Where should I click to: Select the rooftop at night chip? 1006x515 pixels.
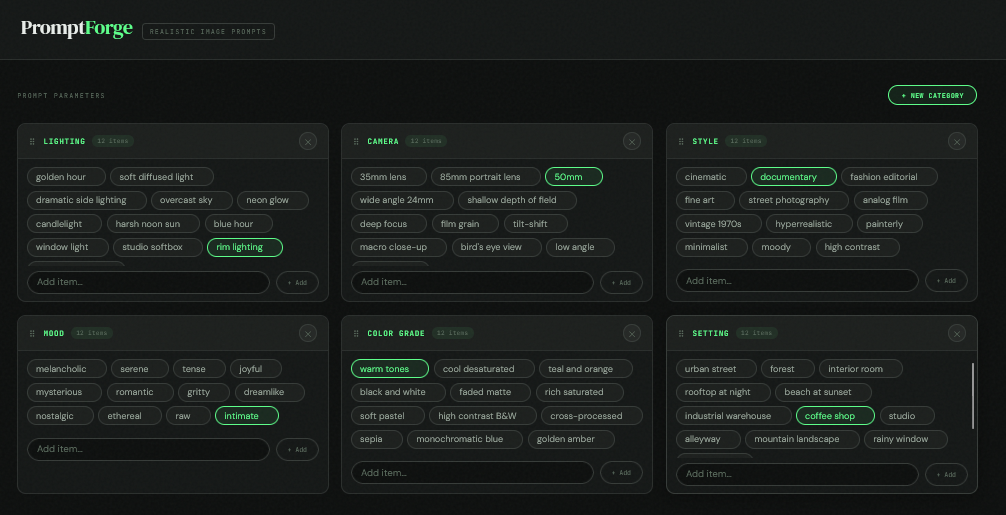pos(723,392)
